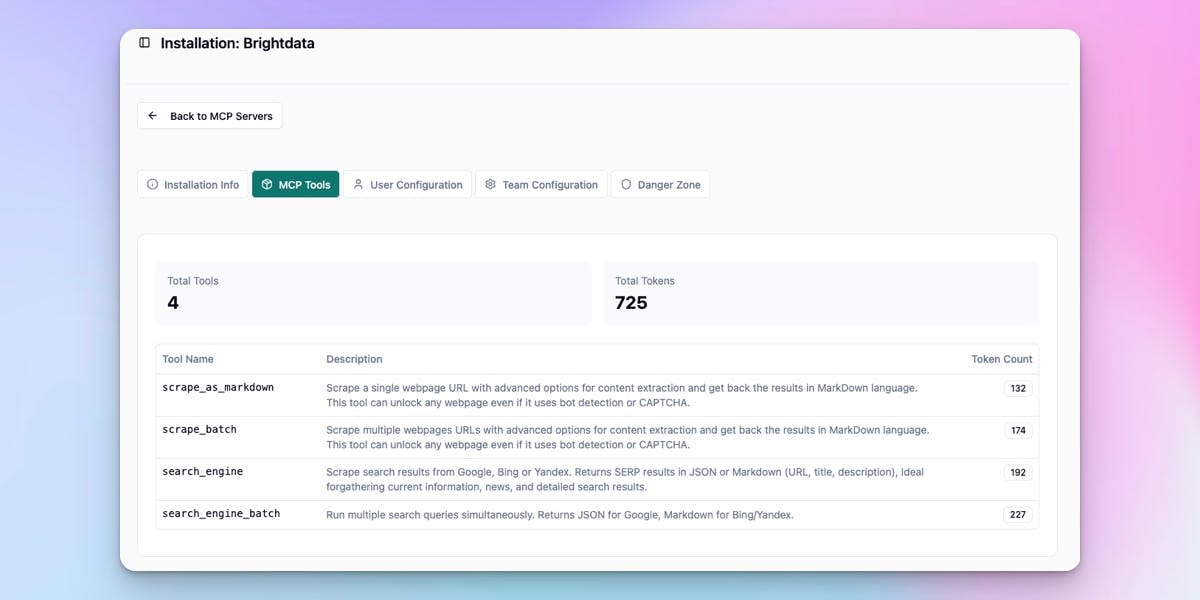Click the Total Tools summary card
1200x600 pixels.
tap(373, 293)
